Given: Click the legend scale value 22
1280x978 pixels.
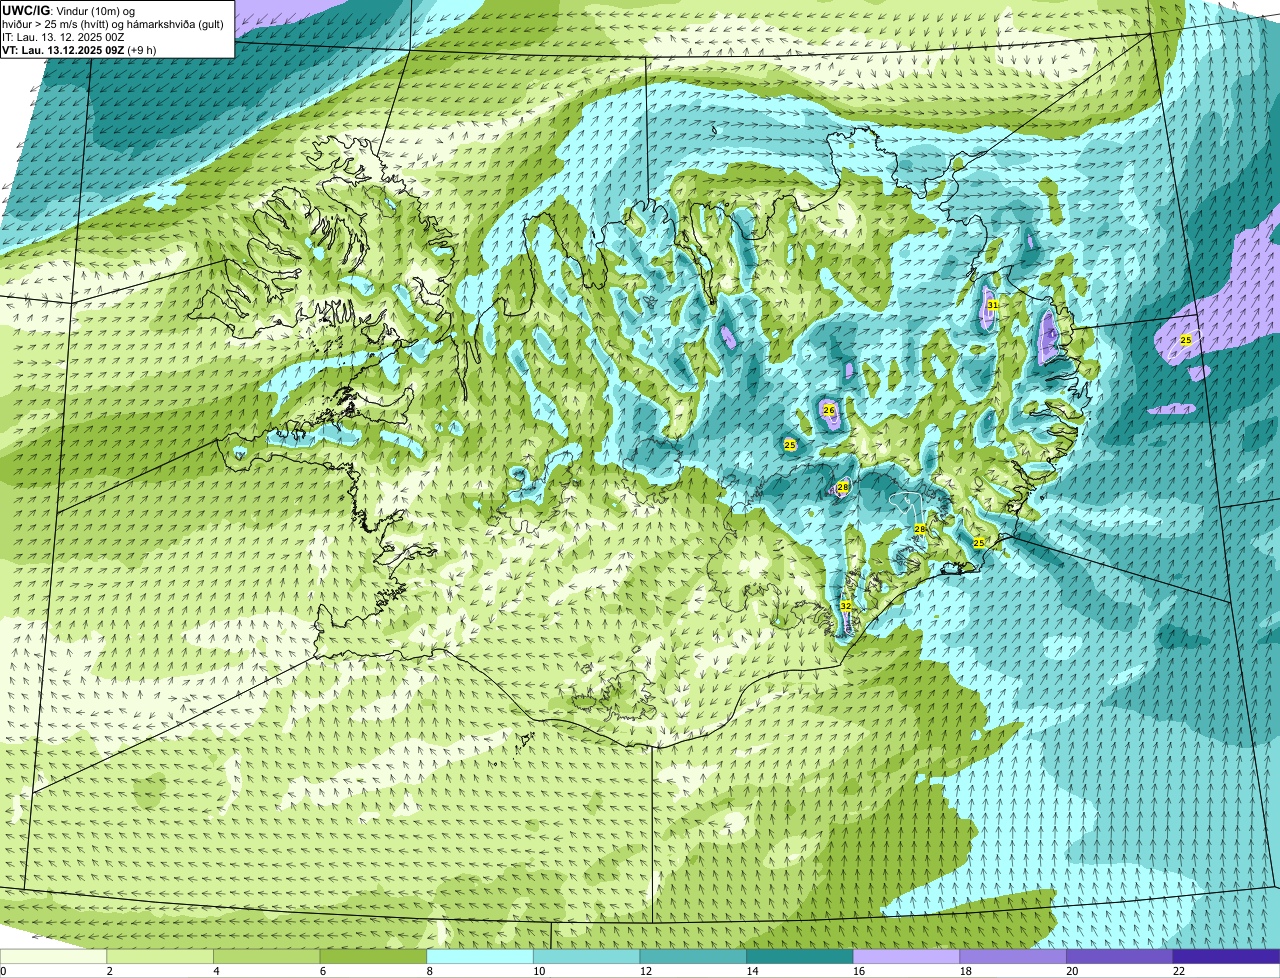Looking at the screenshot, I should coord(1179,971).
